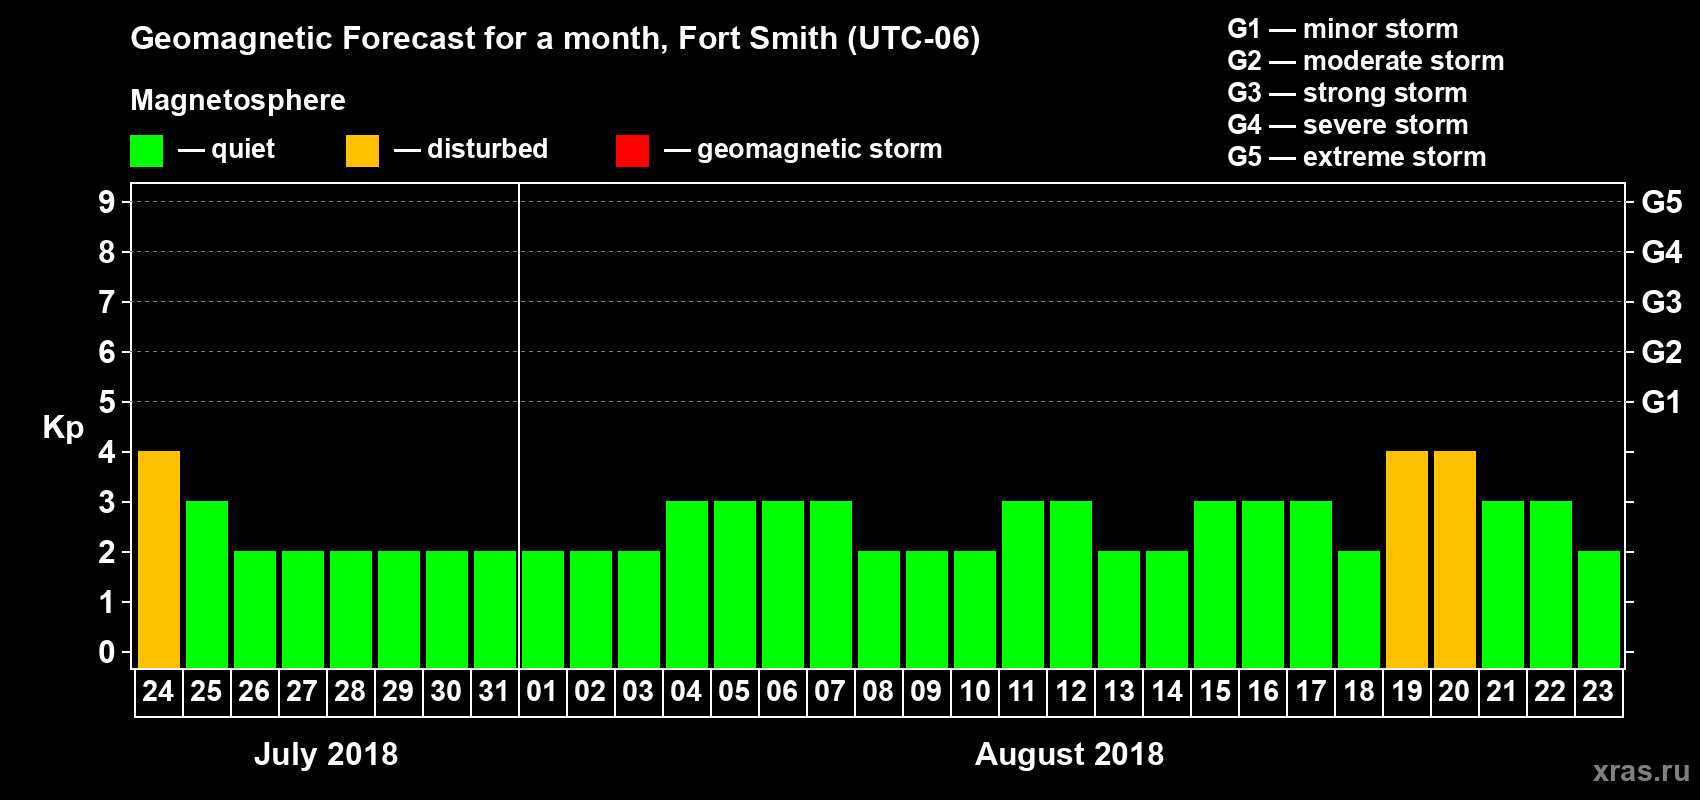Click the Kp value 0 axis label

click(107, 652)
